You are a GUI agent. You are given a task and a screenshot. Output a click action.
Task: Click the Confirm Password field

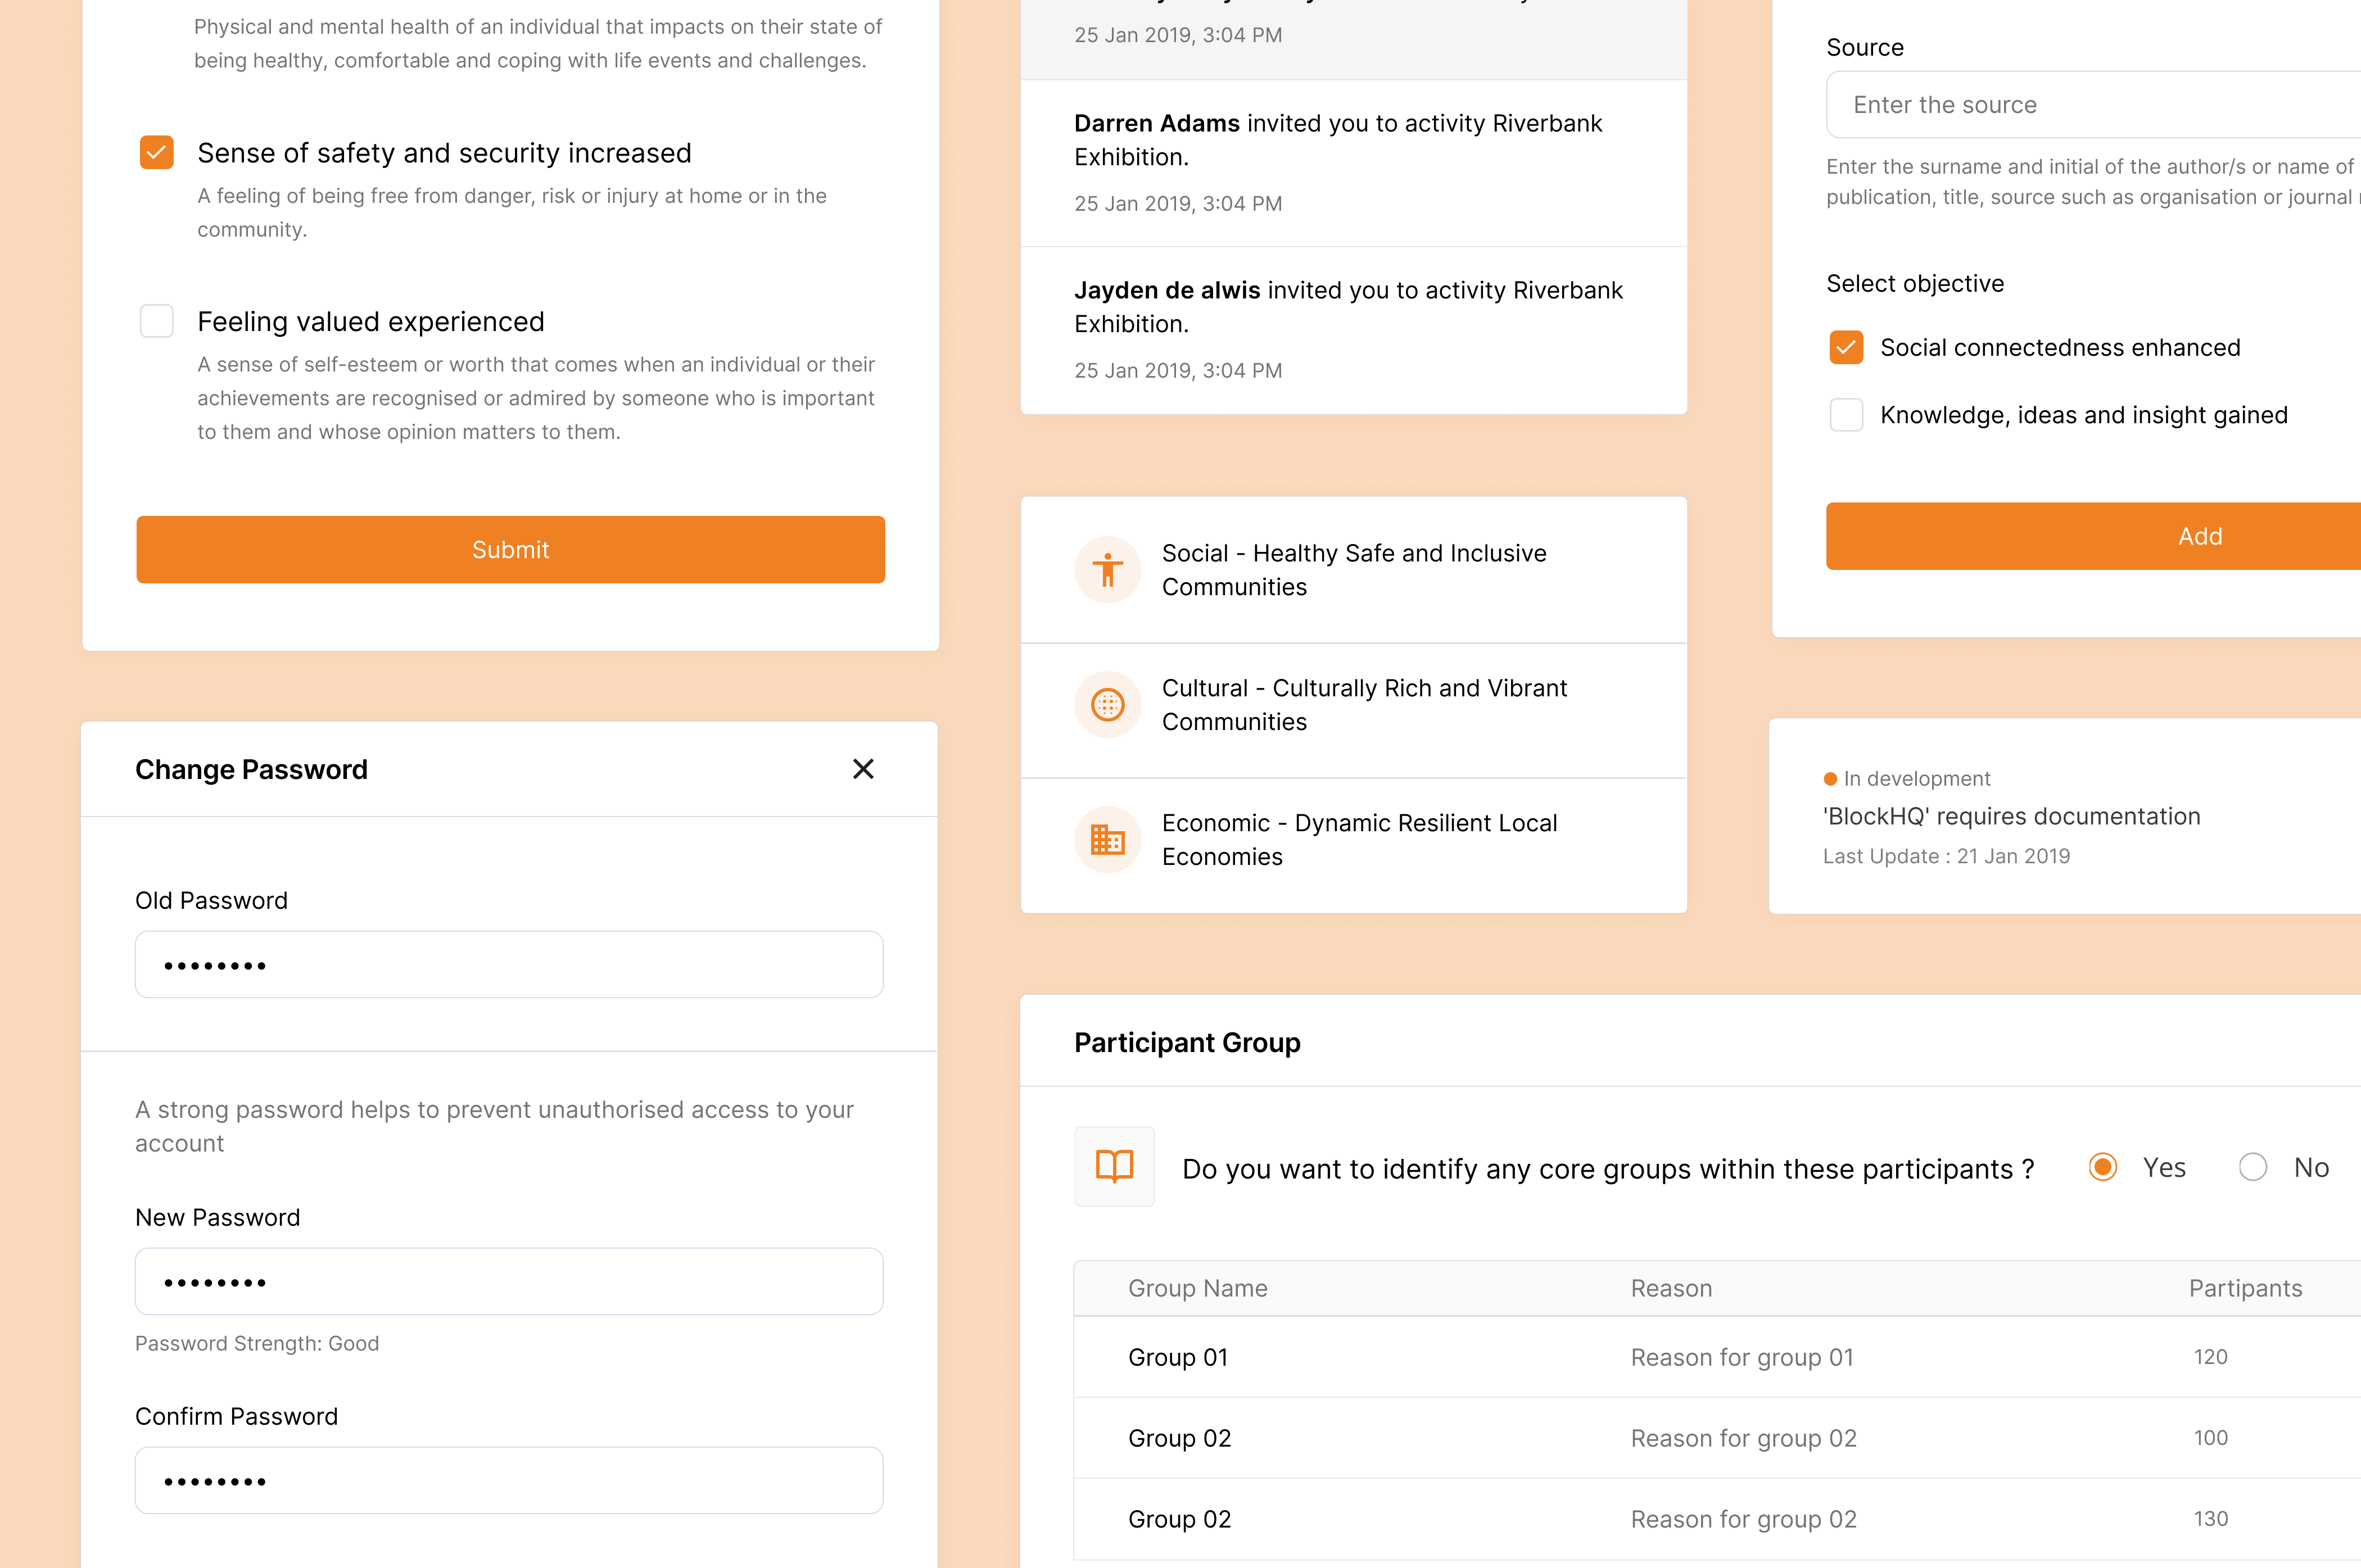point(509,1481)
